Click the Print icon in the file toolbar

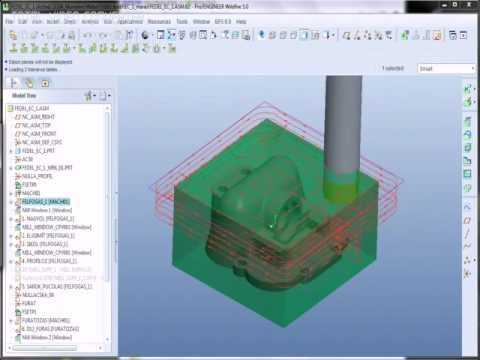71,35
